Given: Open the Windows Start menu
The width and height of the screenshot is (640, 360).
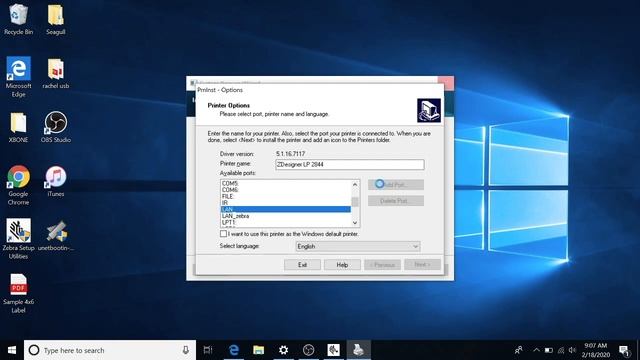Looking at the screenshot, I should 12,350.
